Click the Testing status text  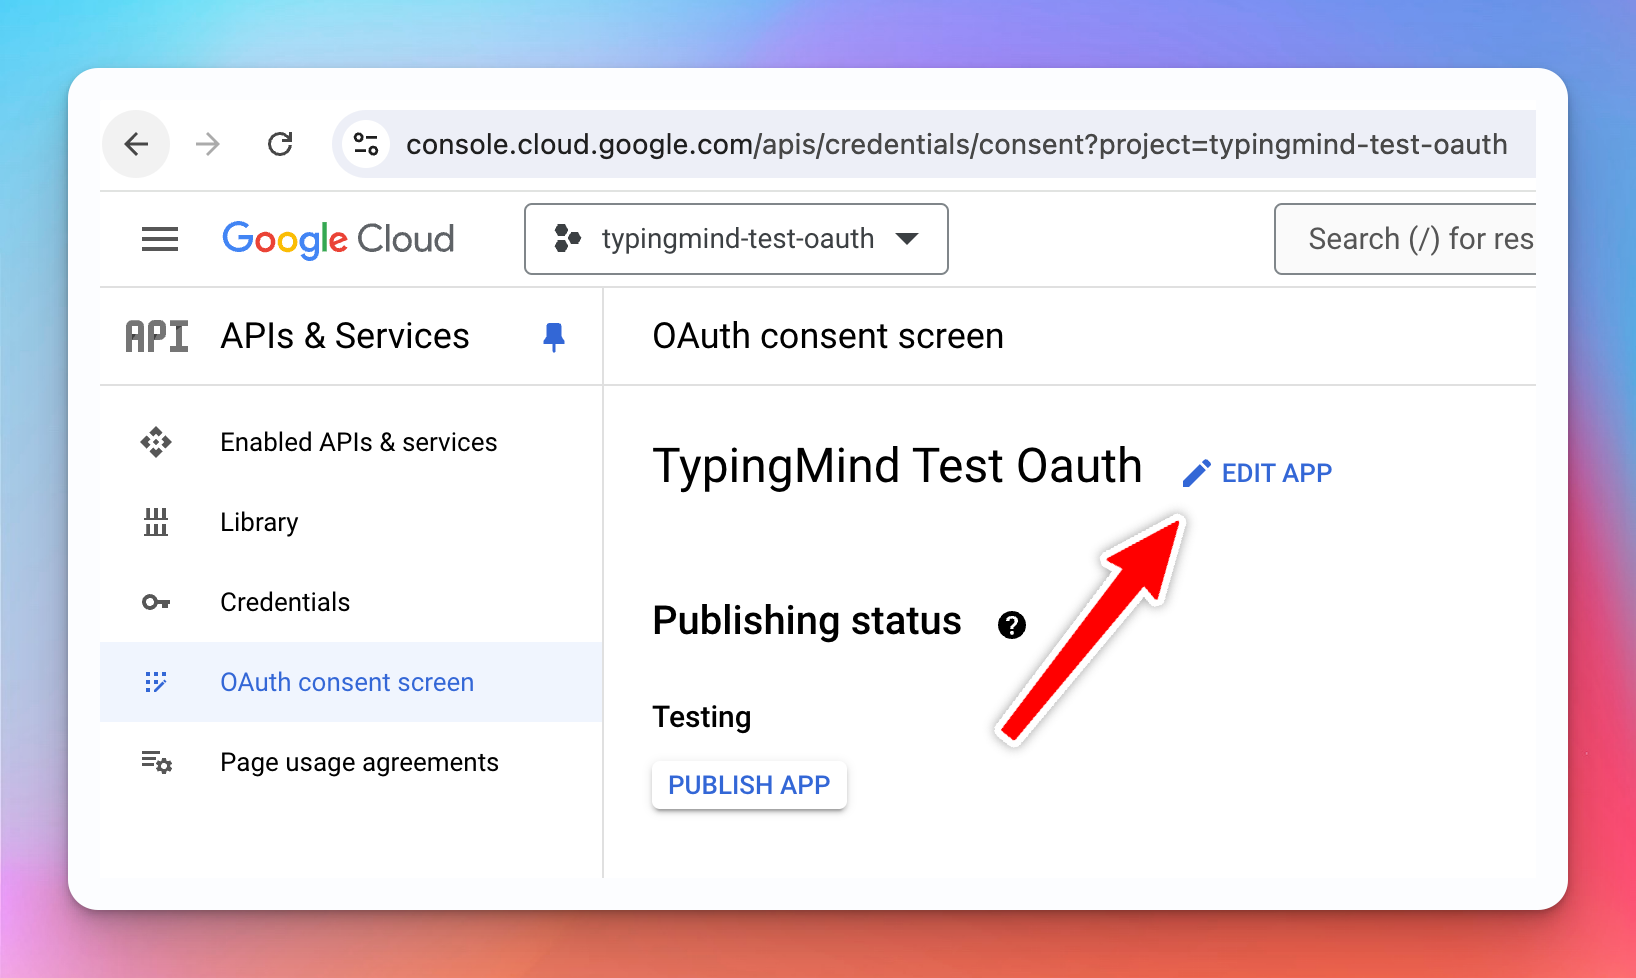702,717
